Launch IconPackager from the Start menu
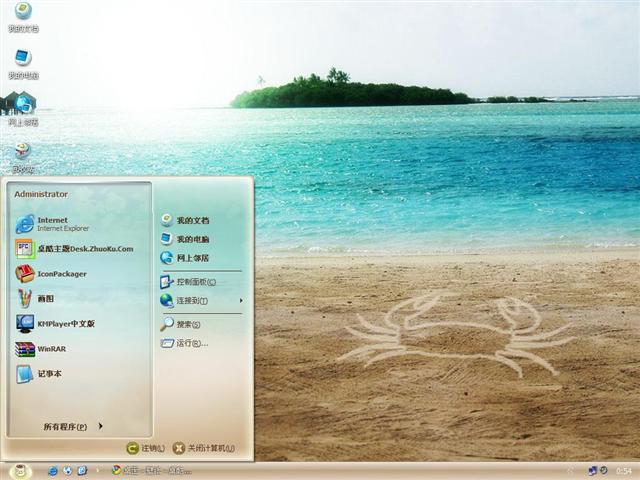Image resolution: width=640 pixels, height=480 pixels. 60,274
